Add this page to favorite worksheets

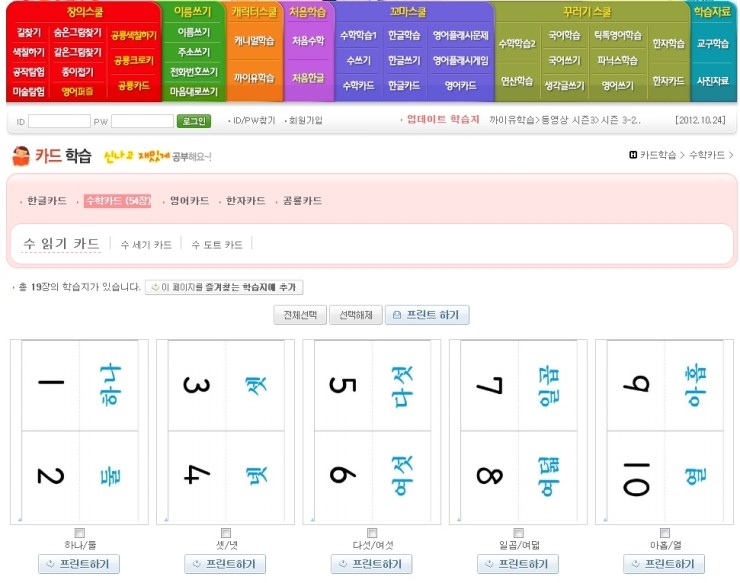pos(224,287)
